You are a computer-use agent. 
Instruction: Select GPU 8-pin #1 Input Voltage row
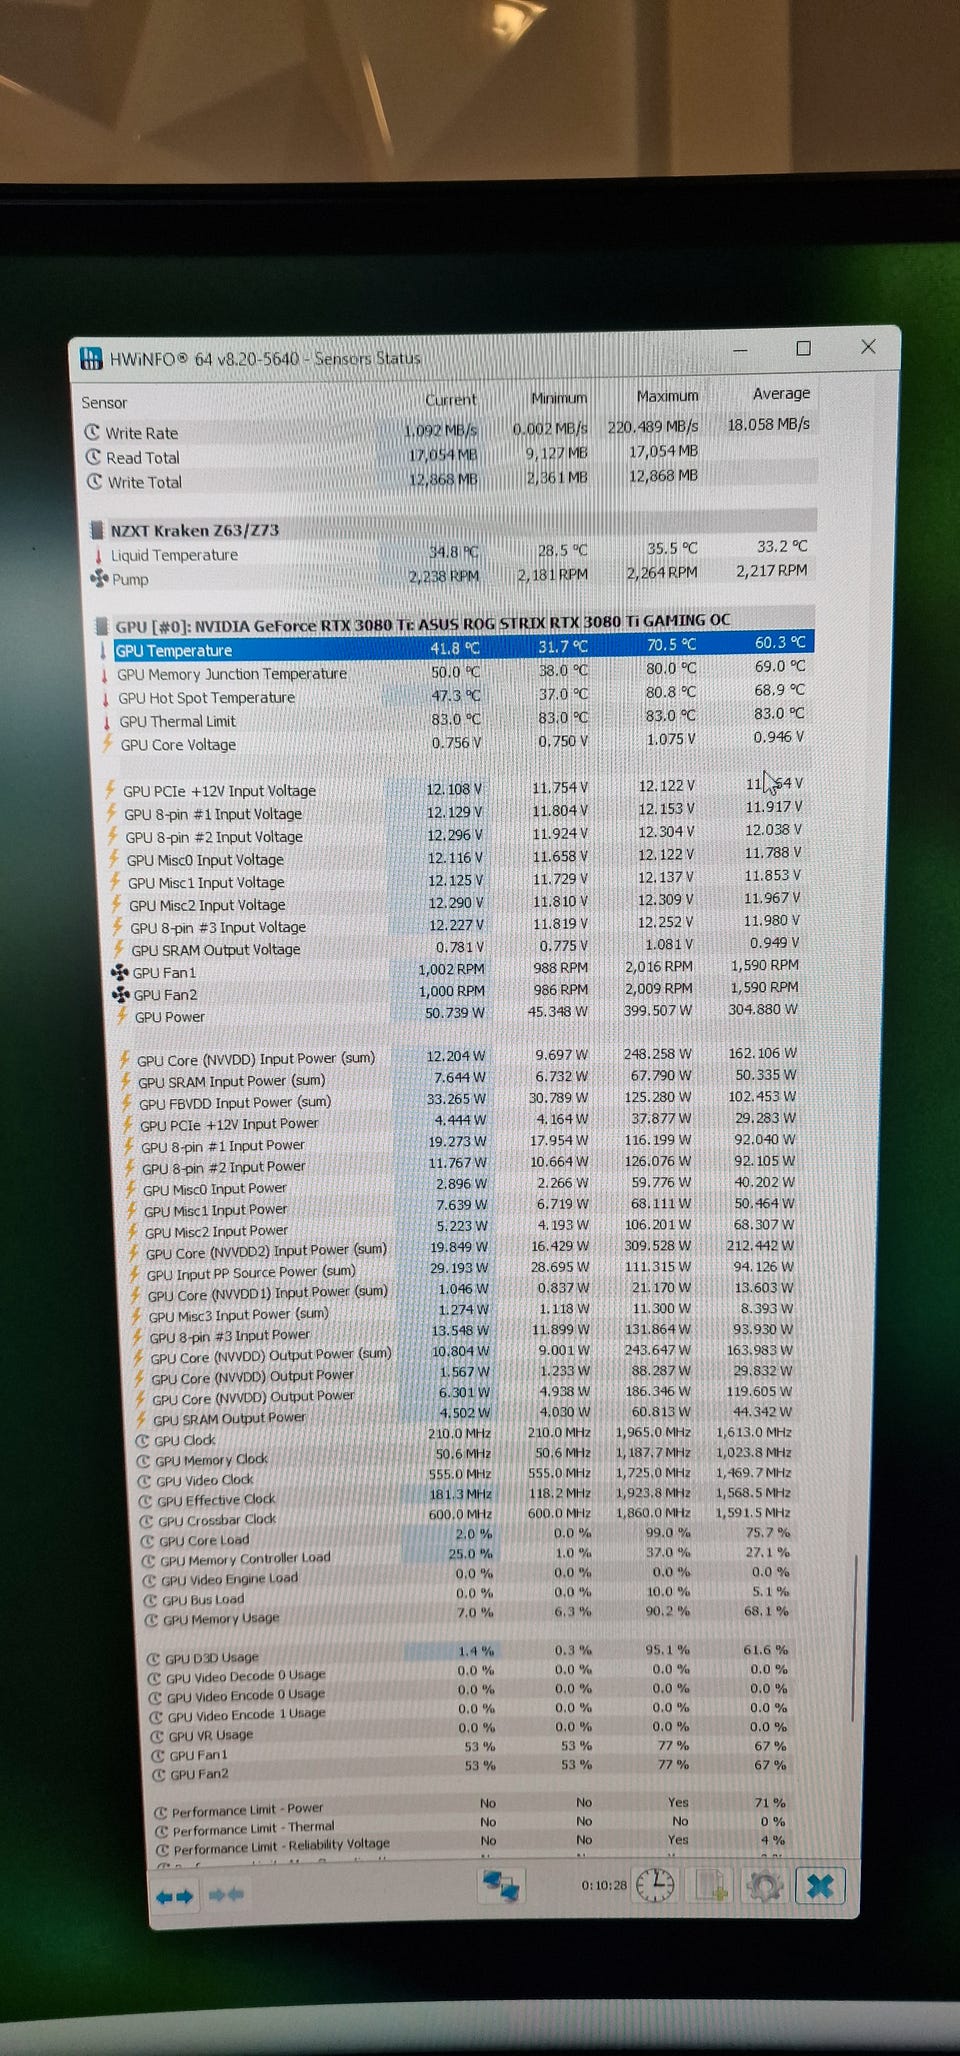(x=462, y=811)
